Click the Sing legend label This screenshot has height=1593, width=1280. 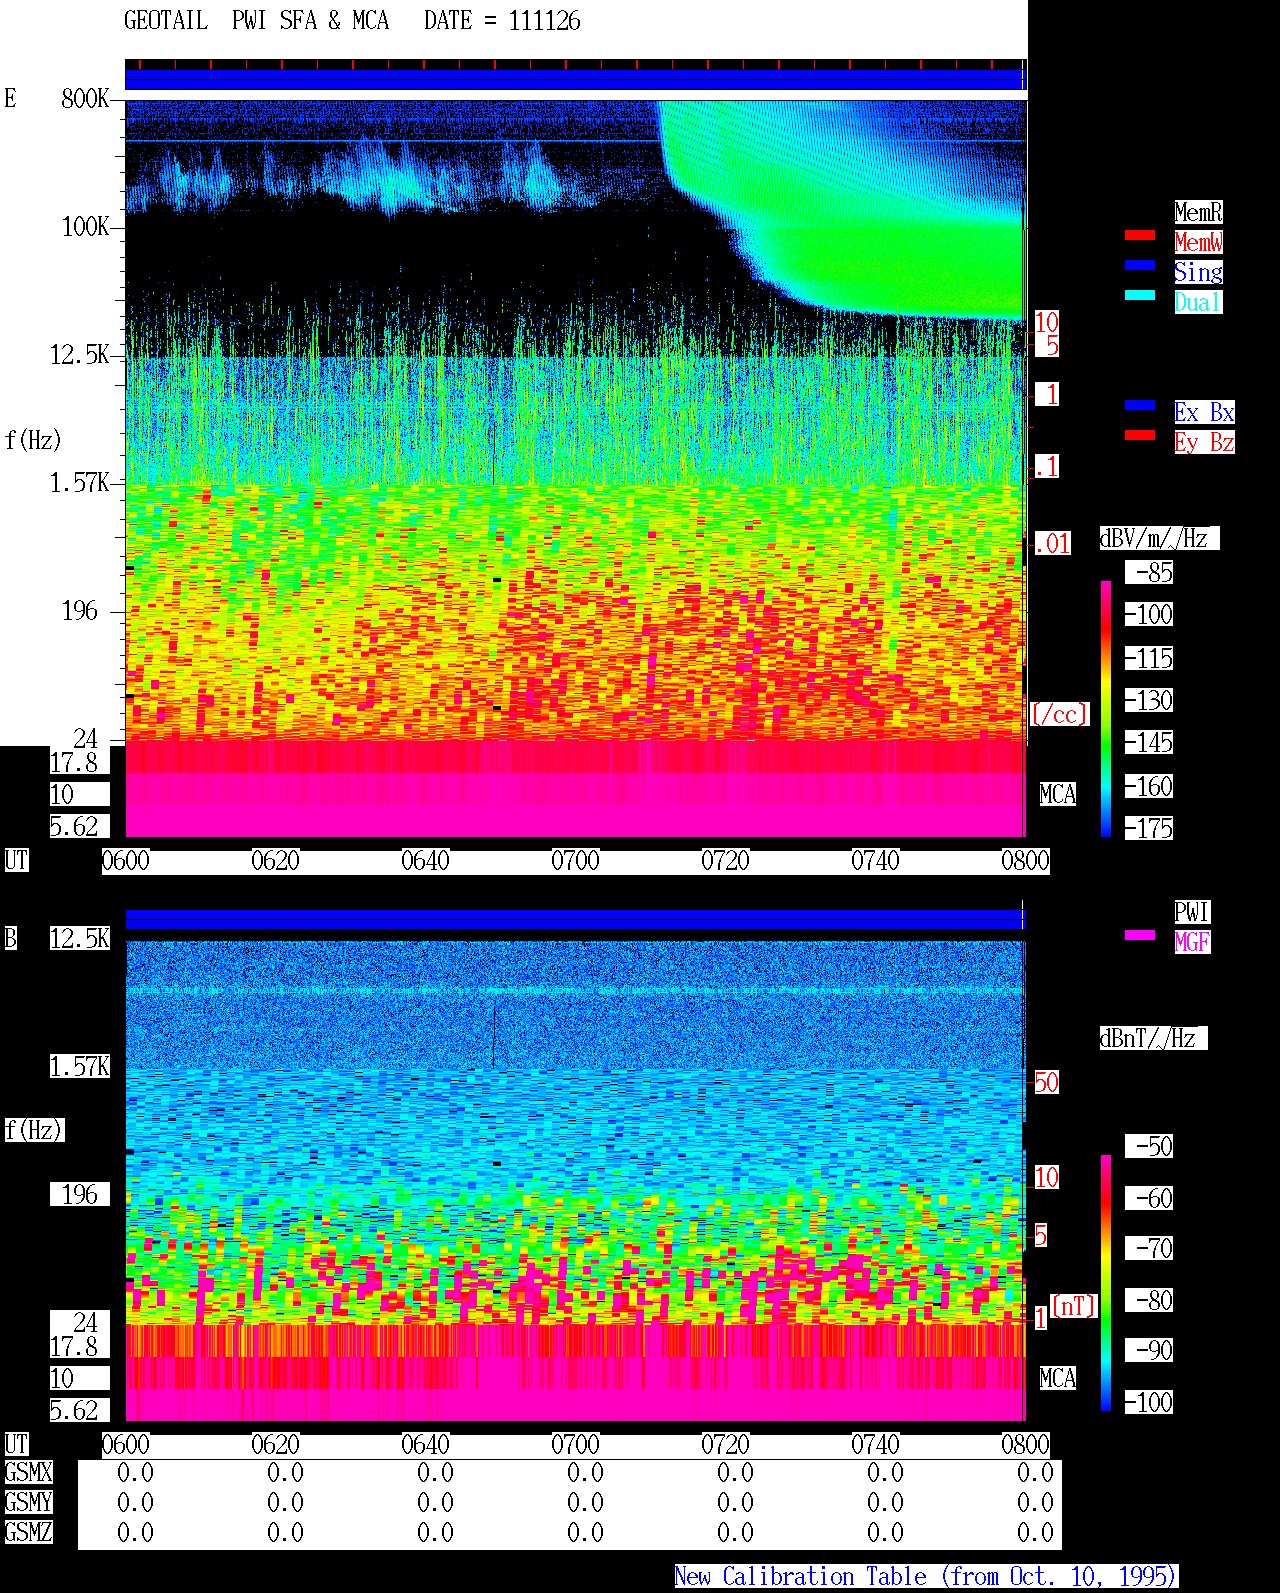pyautogui.click(x=1198, y=272)
